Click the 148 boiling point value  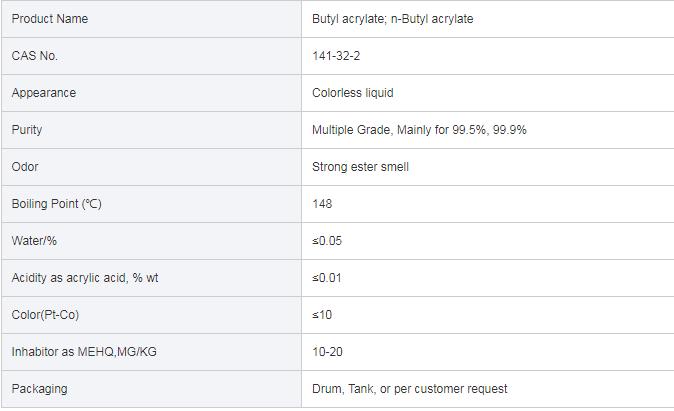[322, 204]
